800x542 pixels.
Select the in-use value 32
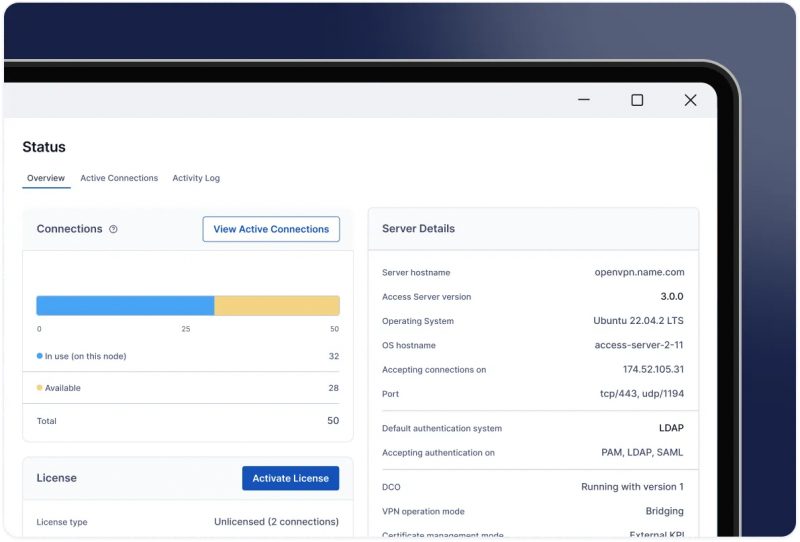click(334, 356)
